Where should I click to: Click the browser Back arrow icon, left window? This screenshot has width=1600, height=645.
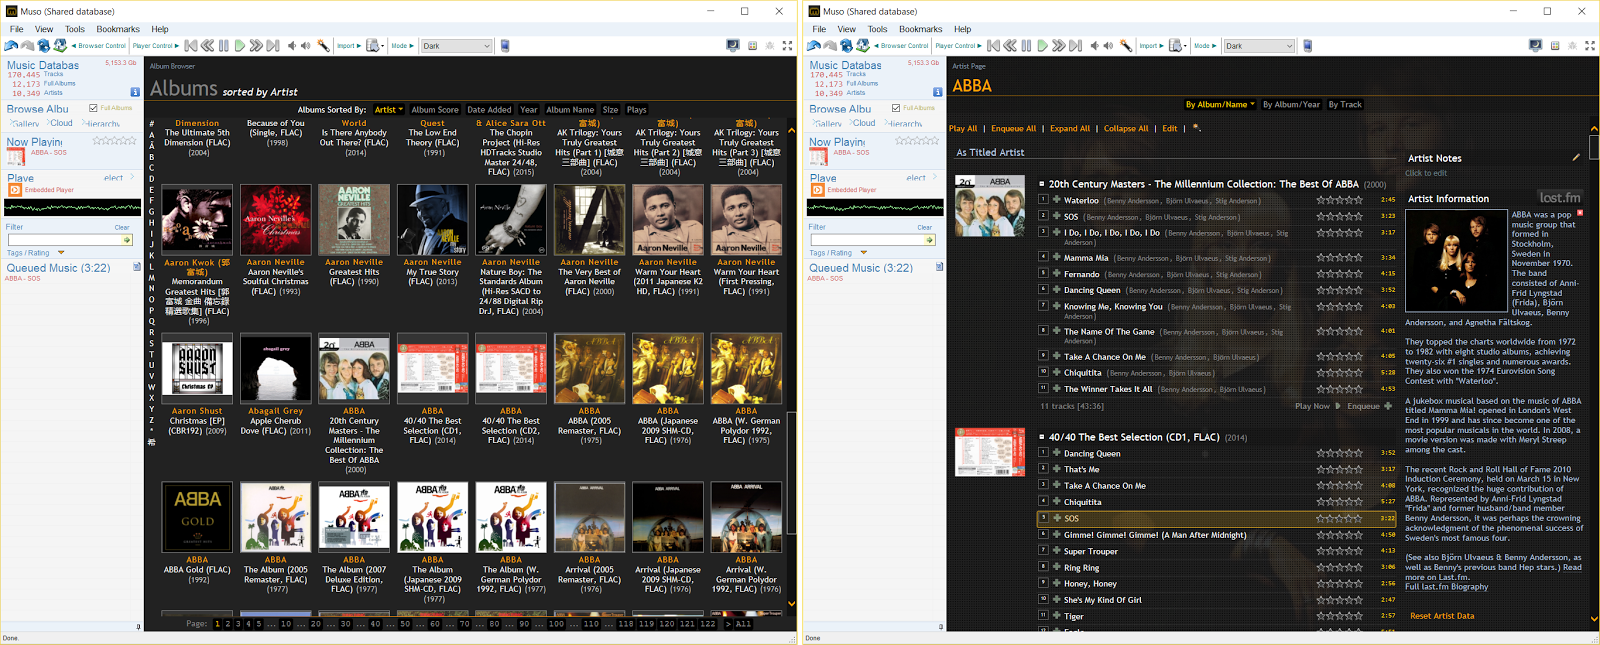coord(11,46)
